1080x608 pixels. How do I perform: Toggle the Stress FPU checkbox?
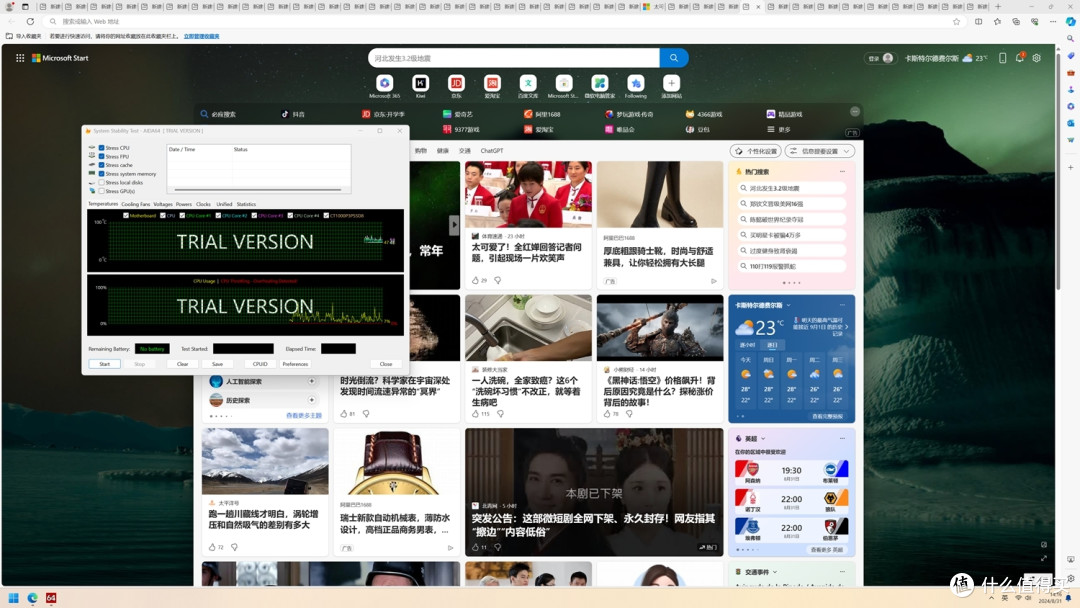pos(101,156)
